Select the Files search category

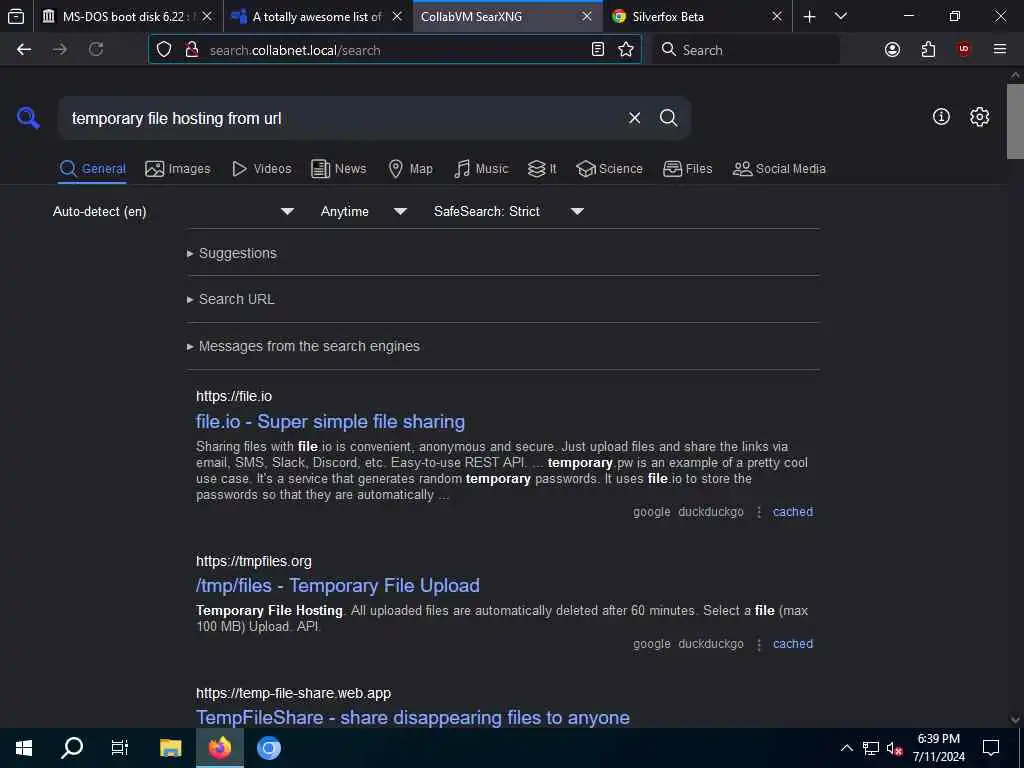point(687,168)
